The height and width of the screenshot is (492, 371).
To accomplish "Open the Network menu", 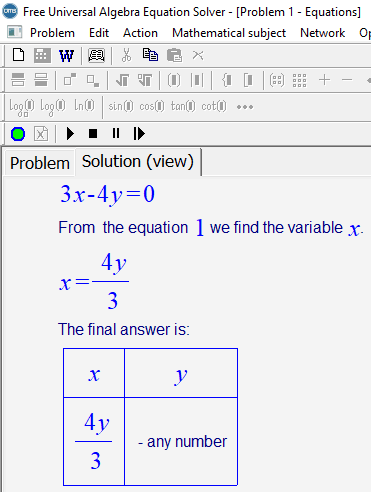I will click(x=322, y=33).
